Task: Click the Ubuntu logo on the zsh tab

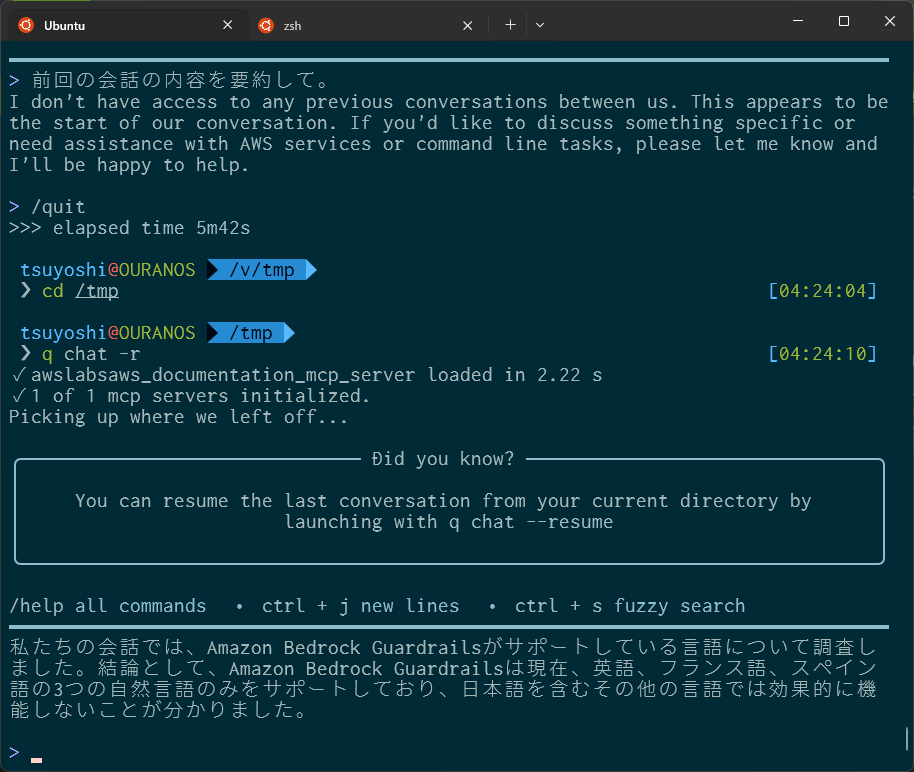Action: click(x=264, y=24)
